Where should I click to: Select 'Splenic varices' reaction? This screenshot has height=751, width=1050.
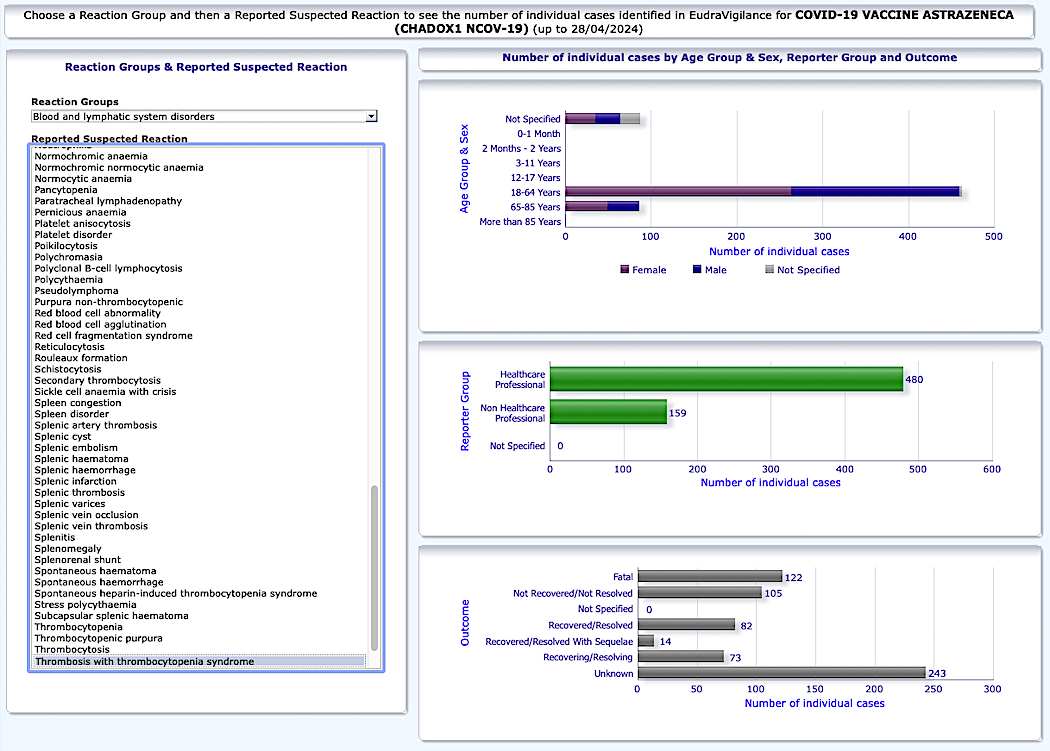coord(70,504)
